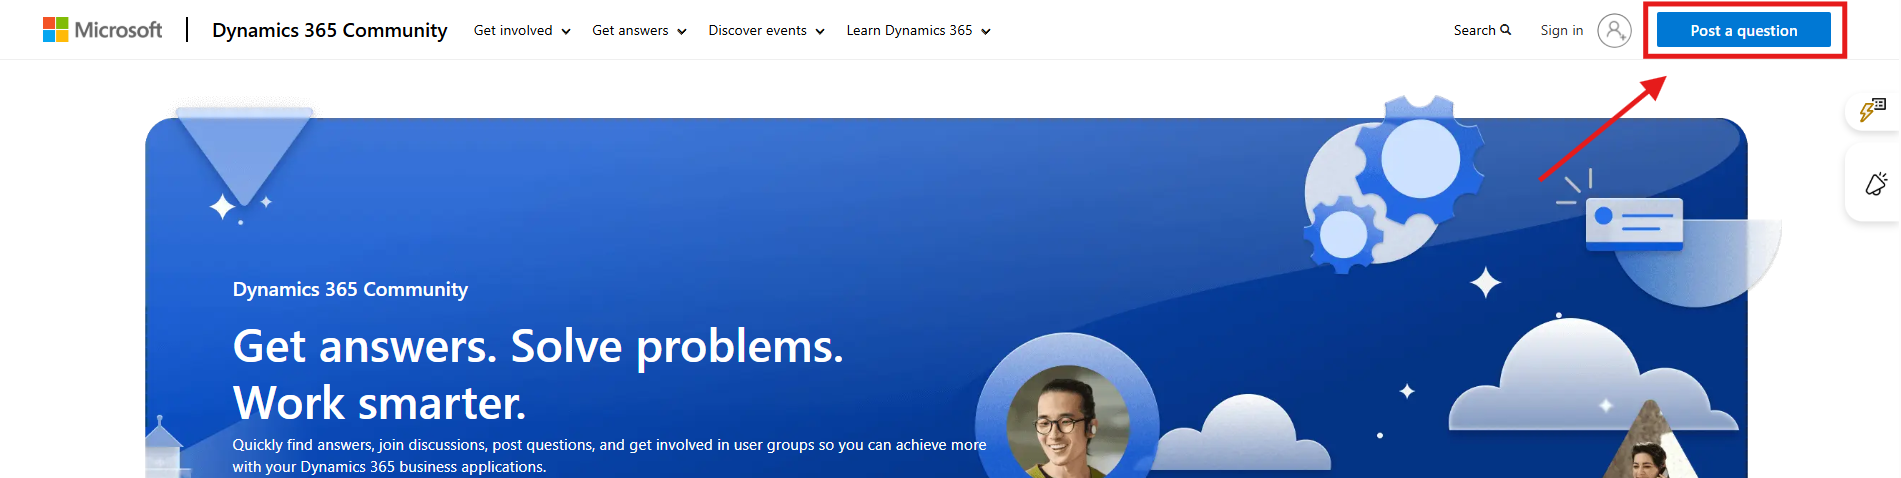
Task: Click the Microsoft logo
Action: point(102,30)
